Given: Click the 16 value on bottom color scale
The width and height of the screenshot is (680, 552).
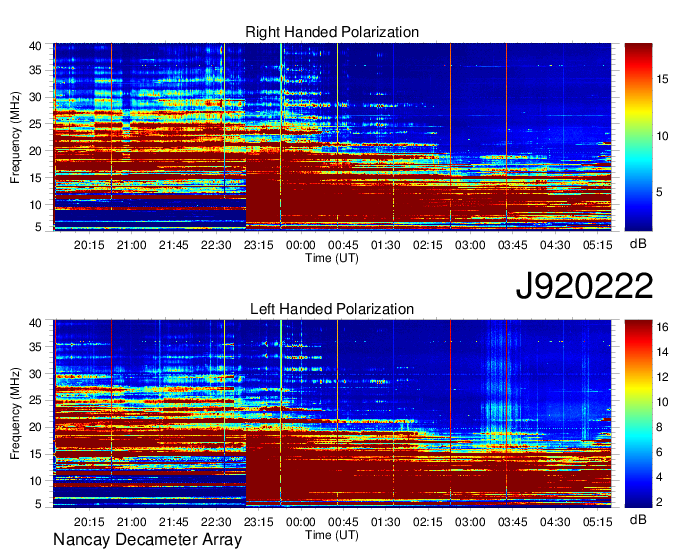Looking at the screenshot, I should (662, 327).
